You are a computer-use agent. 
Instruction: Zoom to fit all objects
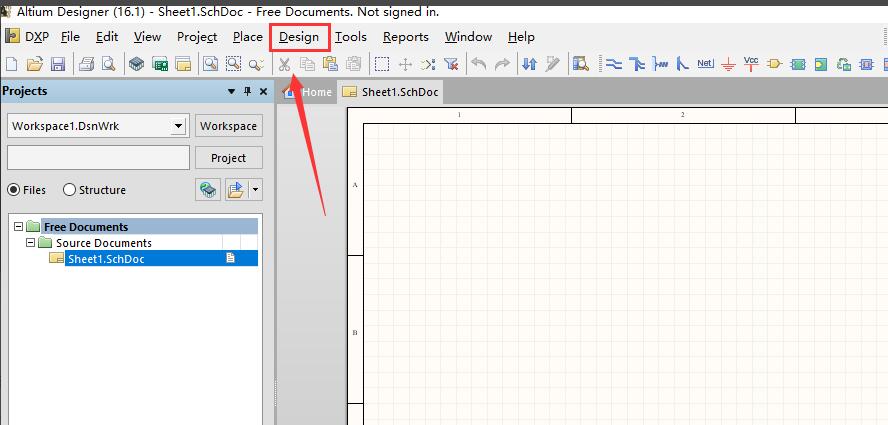(211, 63)
